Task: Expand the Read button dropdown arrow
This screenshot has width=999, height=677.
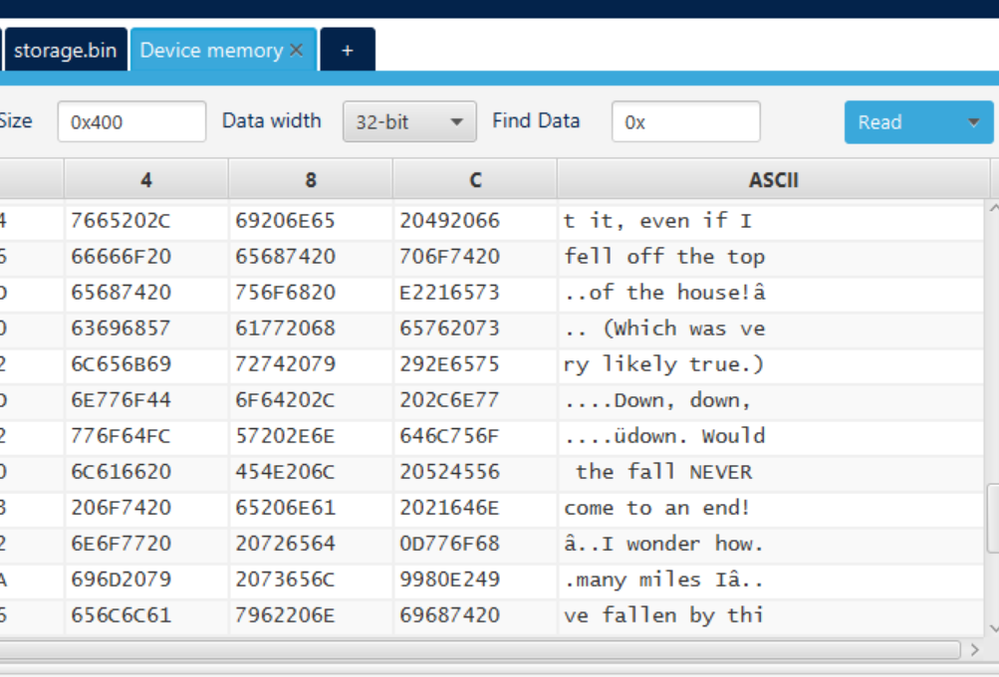Action: [x=973, y=122]
